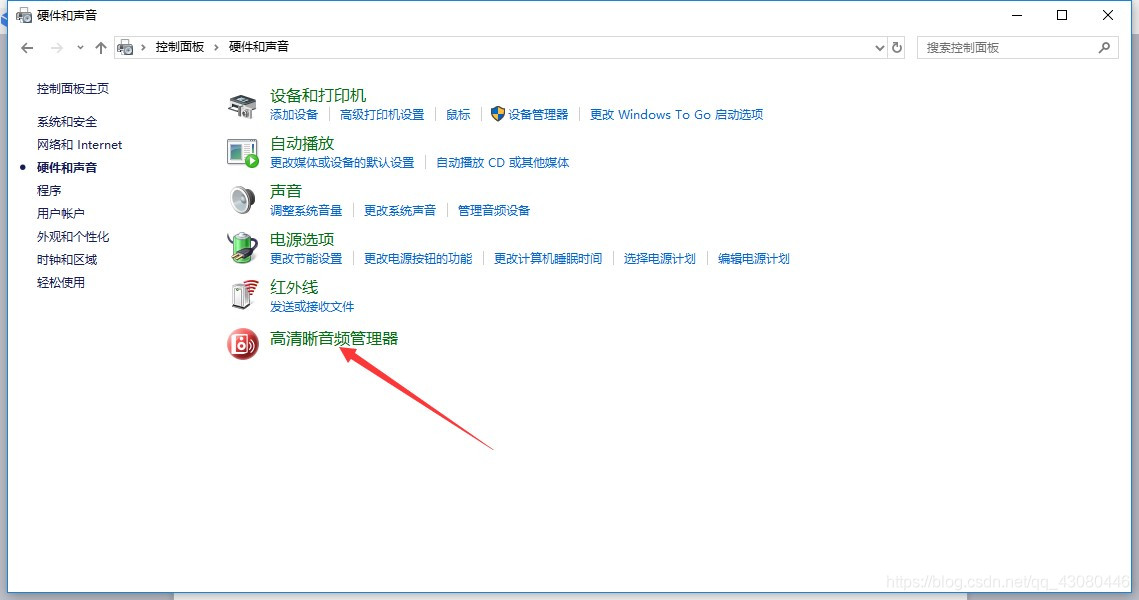Select 轻松使用 in sidebar
Image resolution: width=1139 pixels, height=600 pixels.
[x=60, y=283]
